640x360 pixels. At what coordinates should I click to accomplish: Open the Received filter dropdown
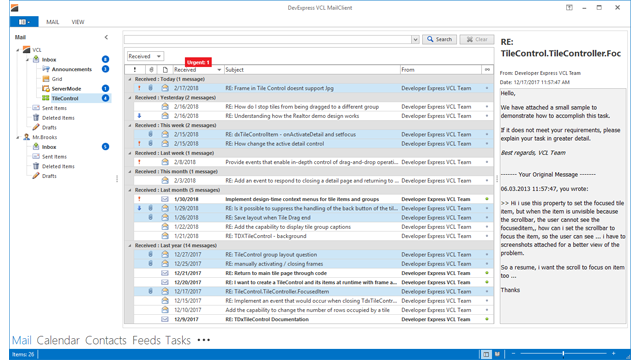pyautogui.click(x=145, y=56)
